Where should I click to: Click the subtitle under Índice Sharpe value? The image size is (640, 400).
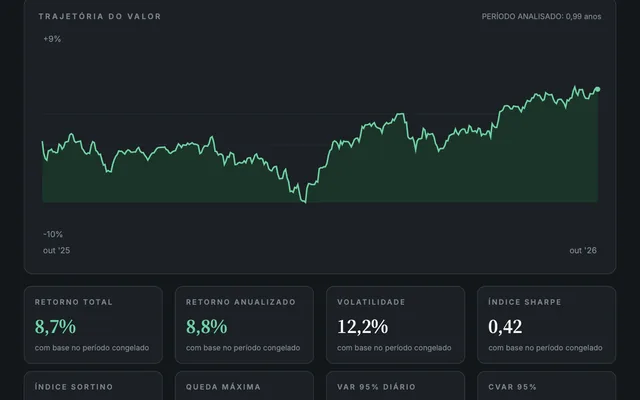[545, 348]
